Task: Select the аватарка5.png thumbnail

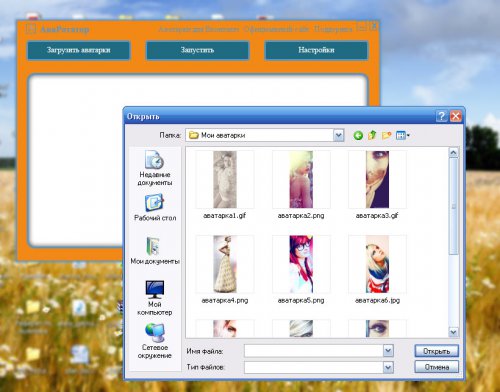Action: click(x=301, y=264)
